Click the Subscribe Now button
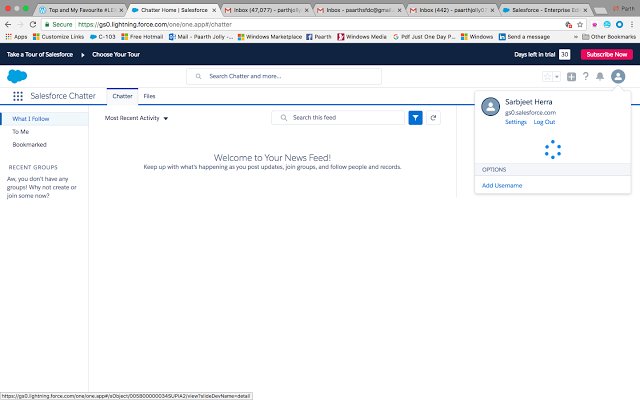This screenshot has height=400, width=640. (607, 54)
